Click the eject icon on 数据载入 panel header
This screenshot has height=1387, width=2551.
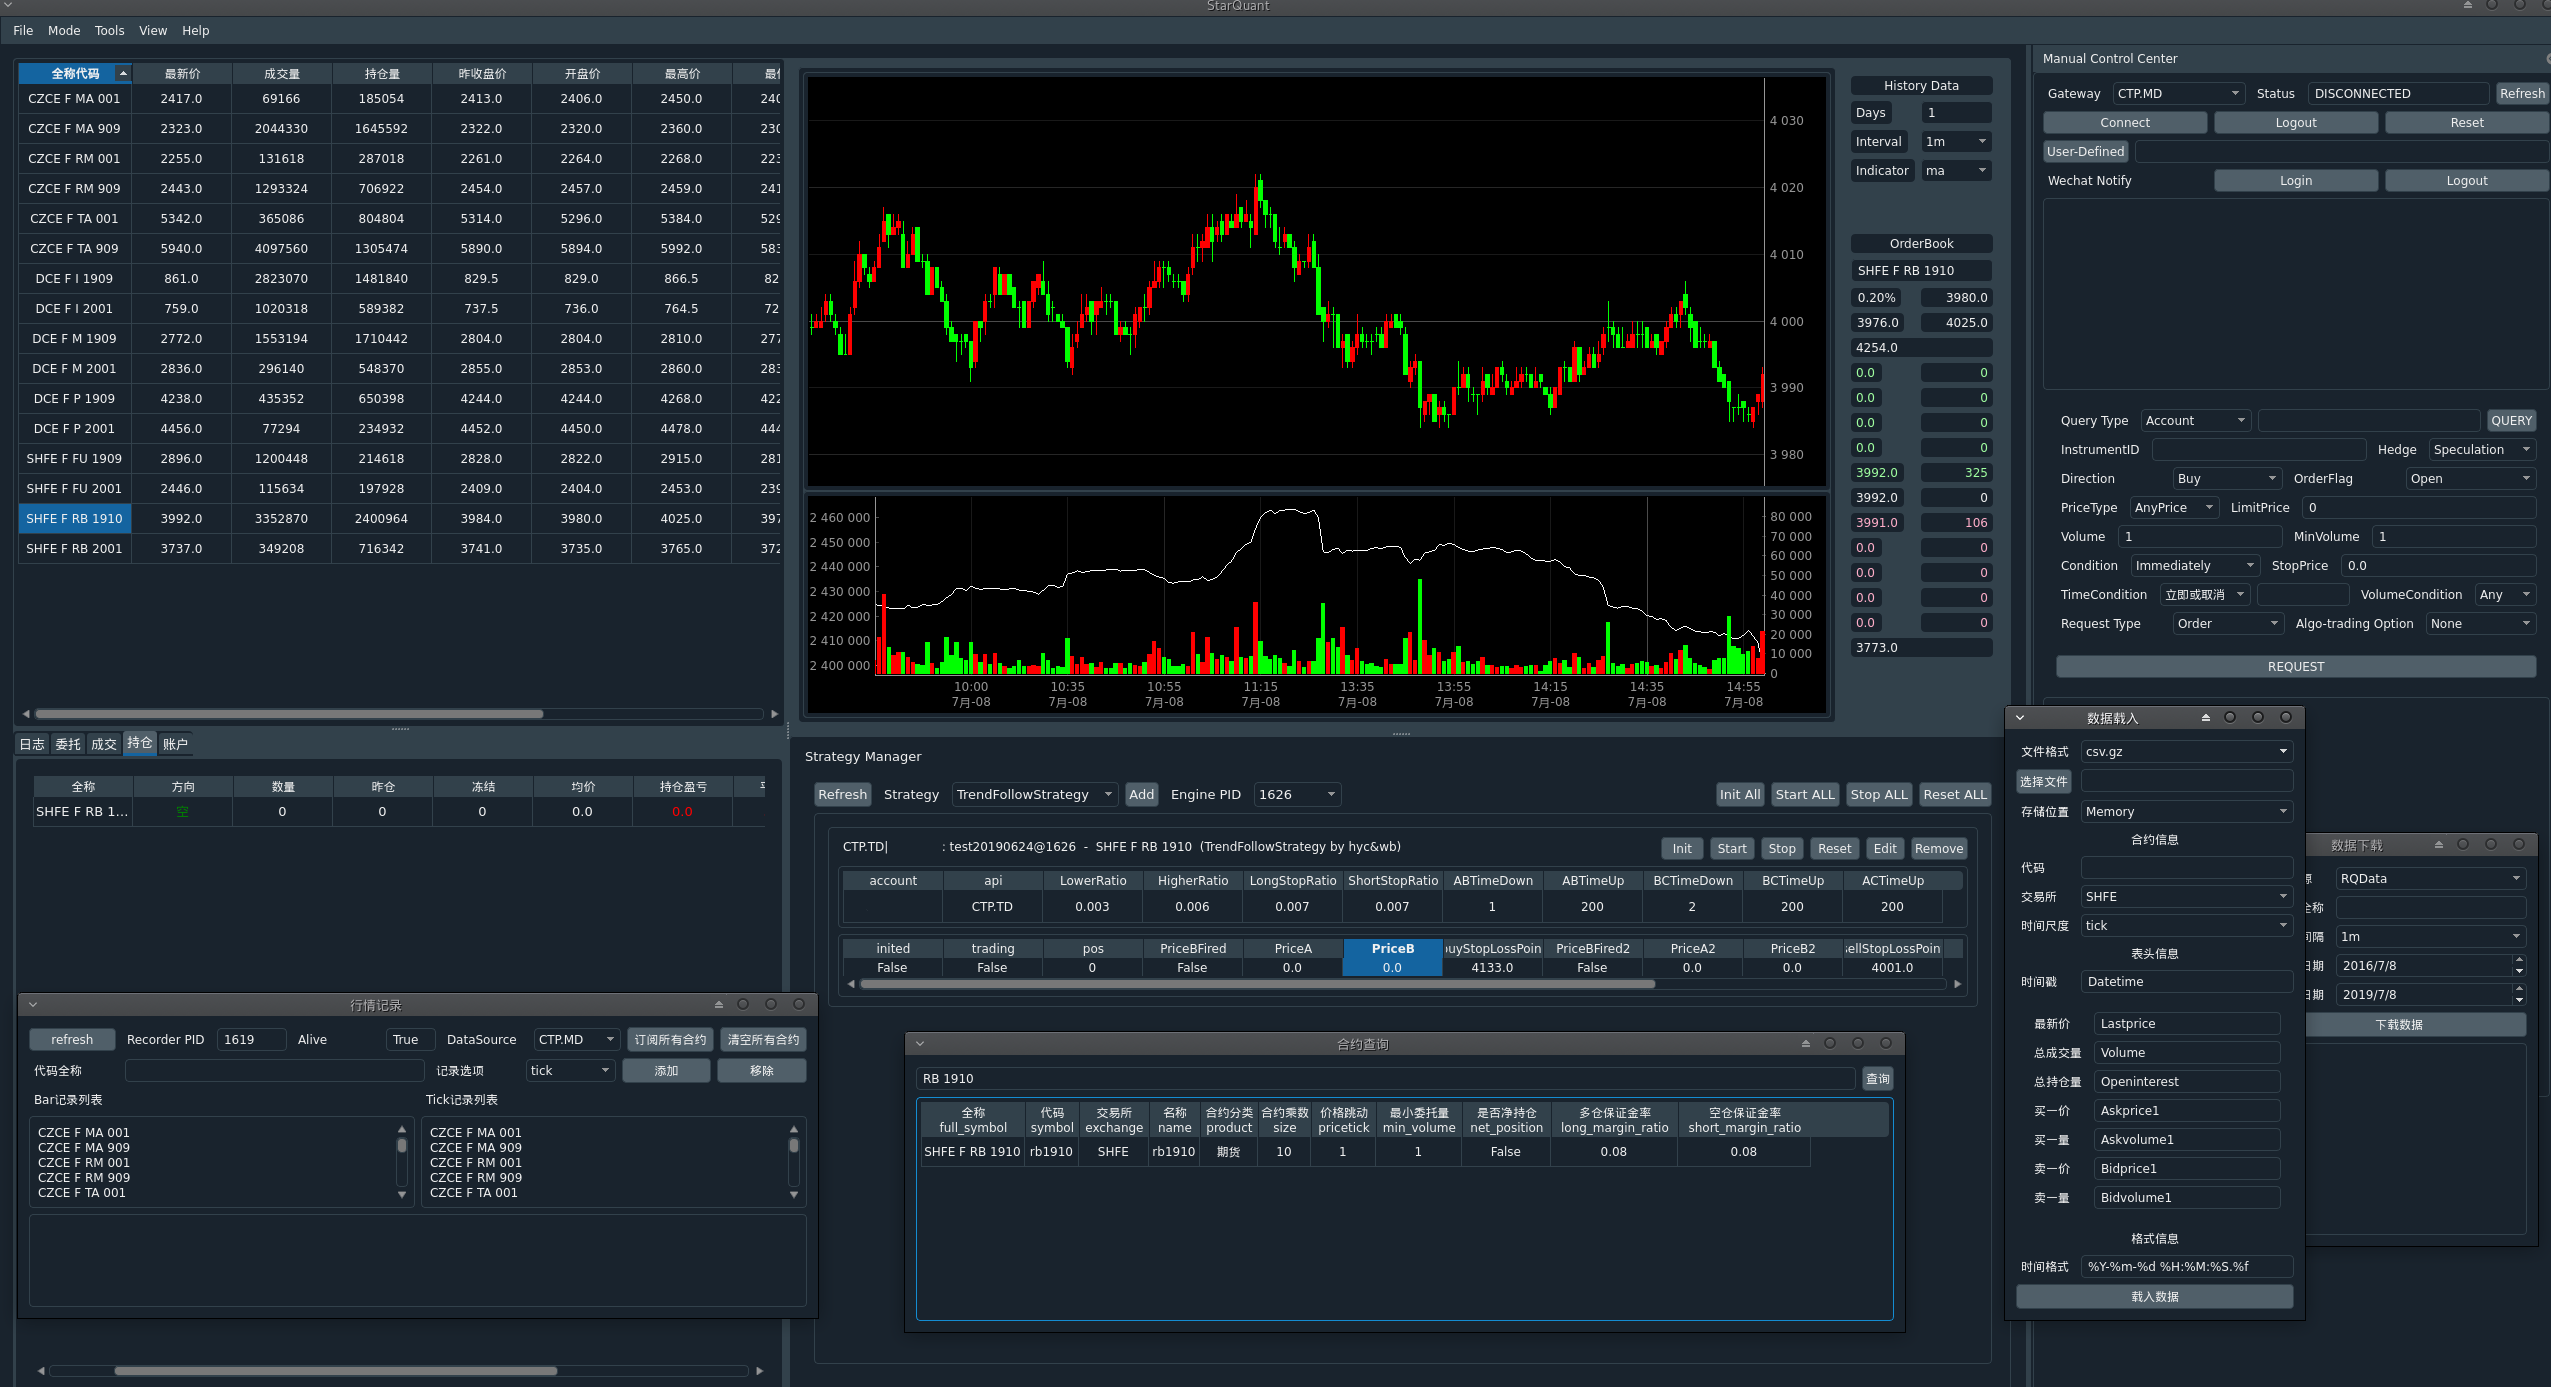coord(2204,717)
